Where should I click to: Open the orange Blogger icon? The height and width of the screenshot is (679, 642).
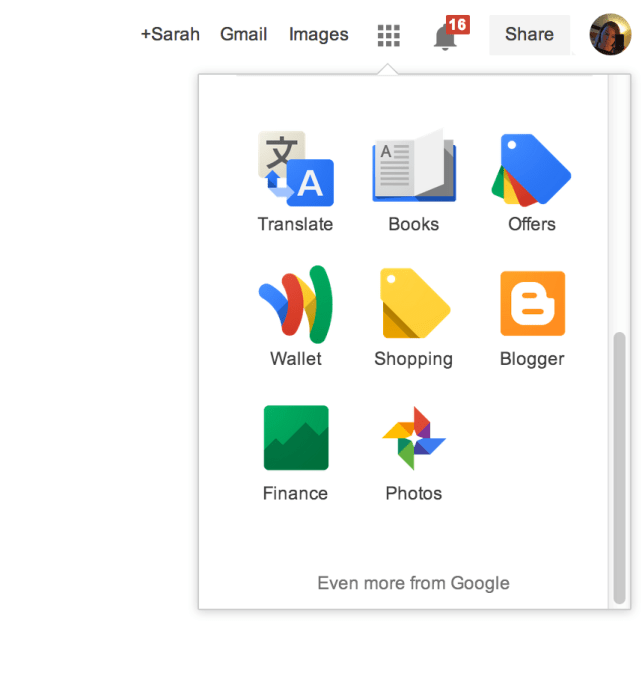532,303
